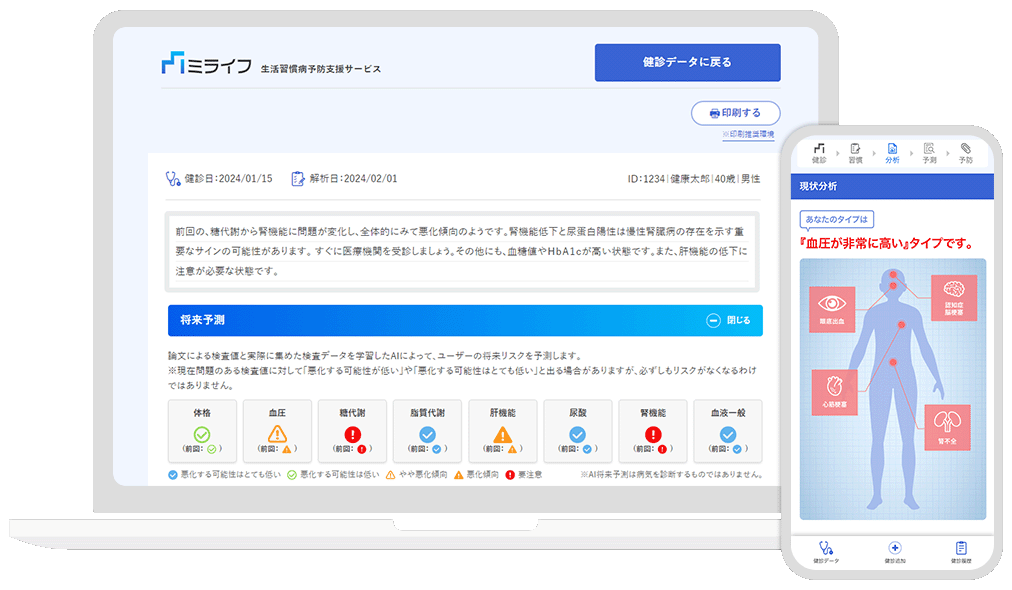Viewport: 1012px width, 590px height.
Task: Select the 予測 step icon
Action: 929,149
